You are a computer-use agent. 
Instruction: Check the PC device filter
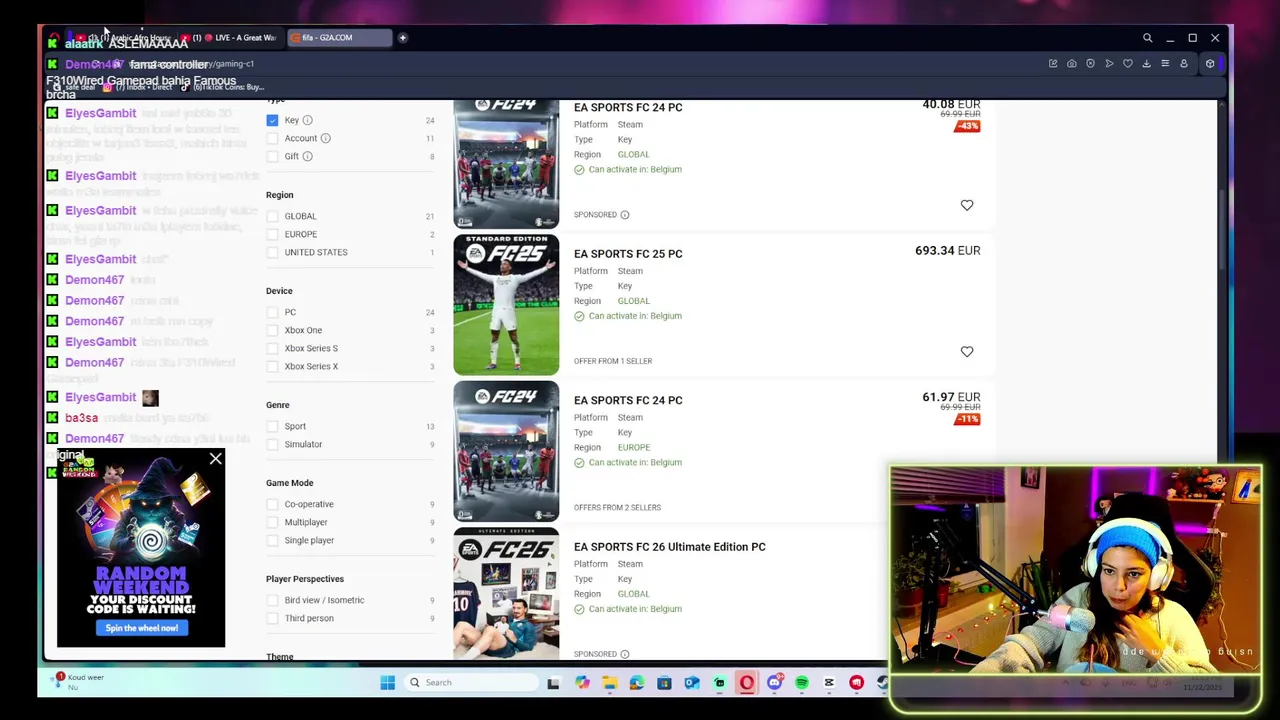pos(272,312)
